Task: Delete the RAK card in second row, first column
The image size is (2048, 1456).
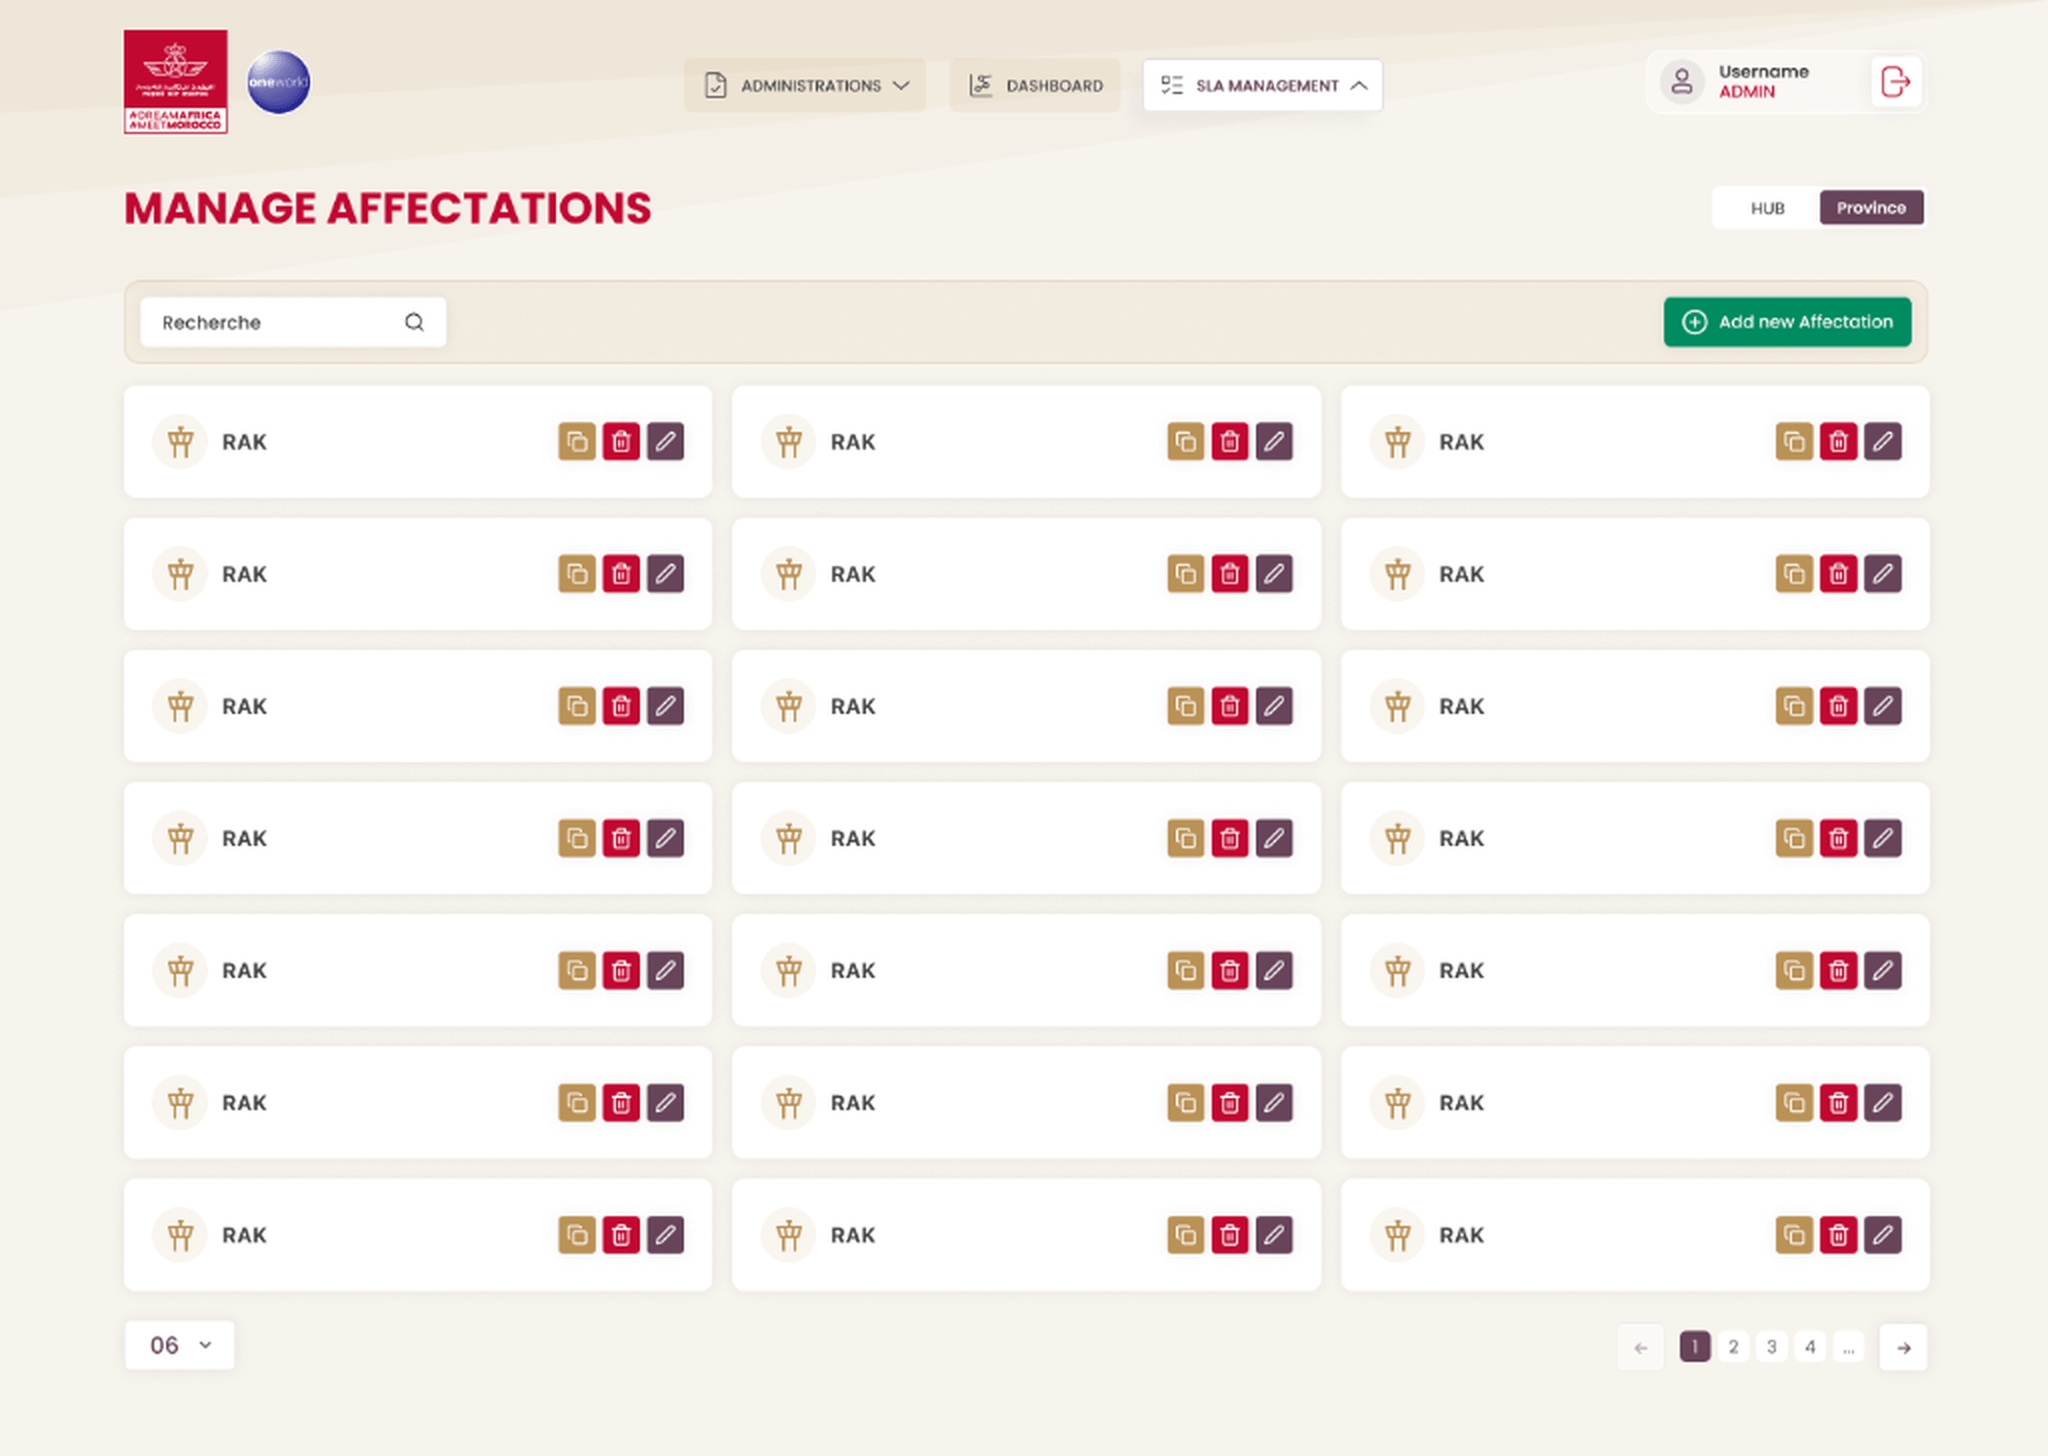Action: pyautogui.click(x=621, y=574)
